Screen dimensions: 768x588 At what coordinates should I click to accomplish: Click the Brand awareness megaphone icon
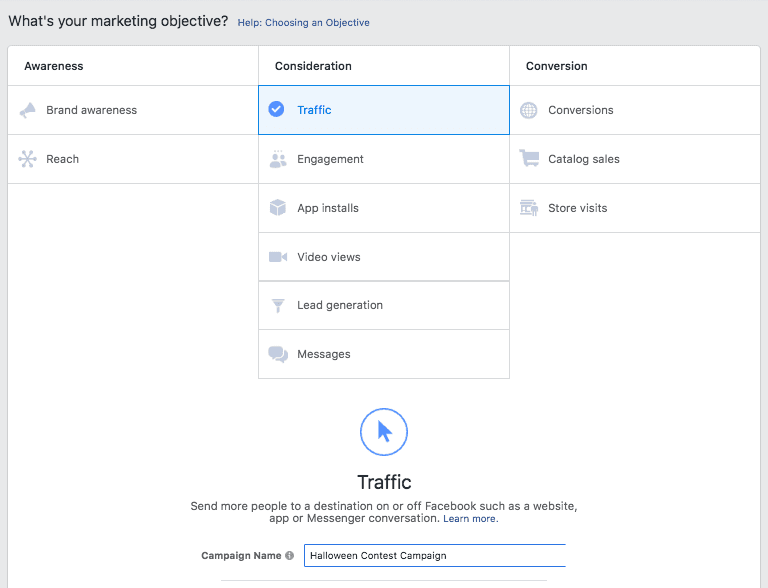28,111
